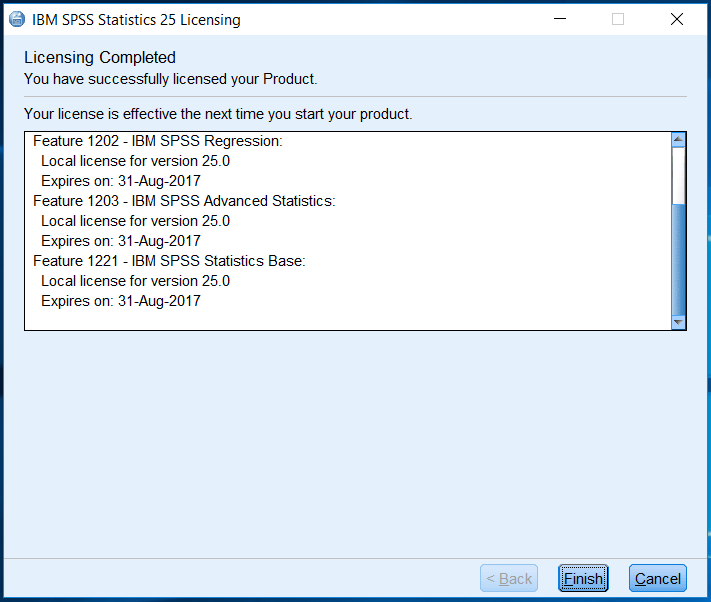Select the Feature 1202 IBM SPSS Regression line
Viewport: 711px width, 602px height.
click(x=158, y=141)
